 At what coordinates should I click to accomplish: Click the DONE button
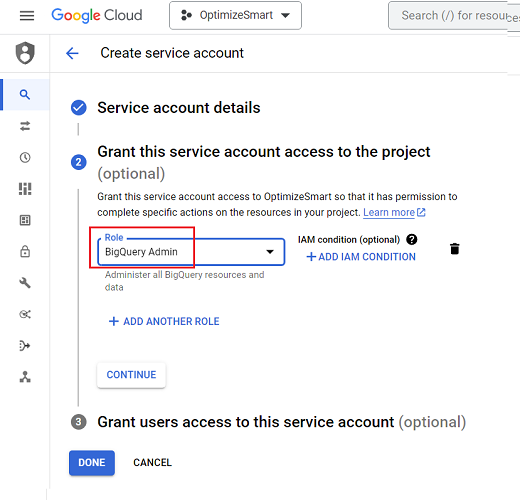pos(92,463)
